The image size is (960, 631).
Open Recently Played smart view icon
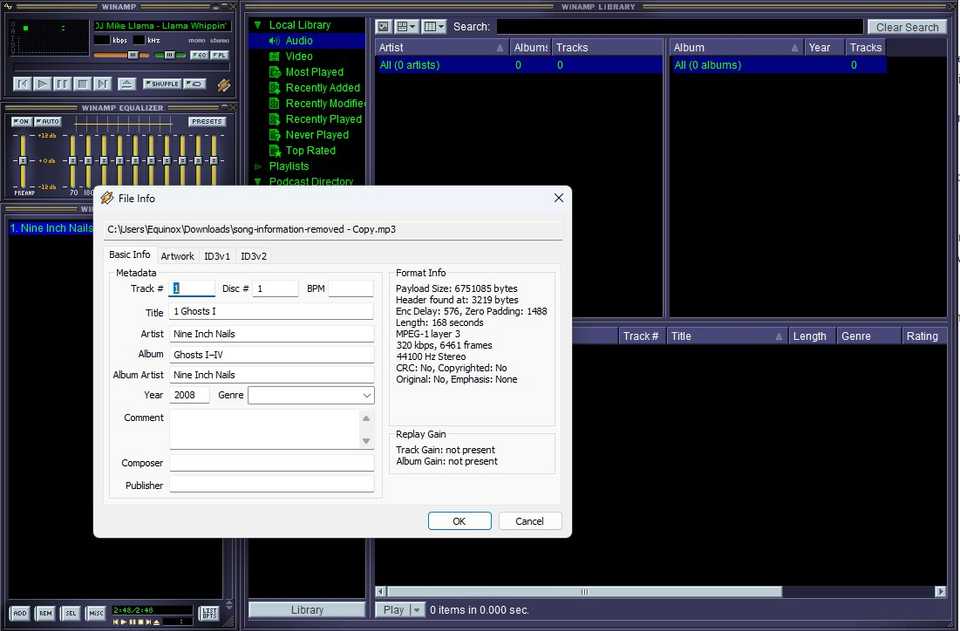pos(275,119)
